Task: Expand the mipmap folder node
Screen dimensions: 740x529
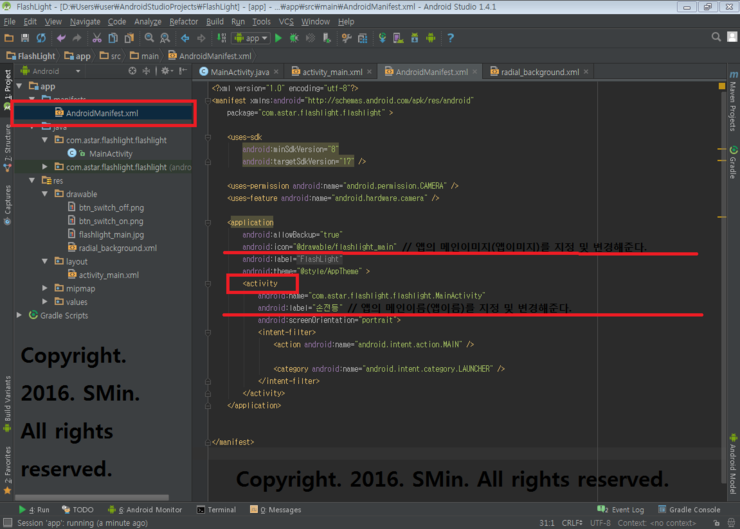Action: pos(45,288)
